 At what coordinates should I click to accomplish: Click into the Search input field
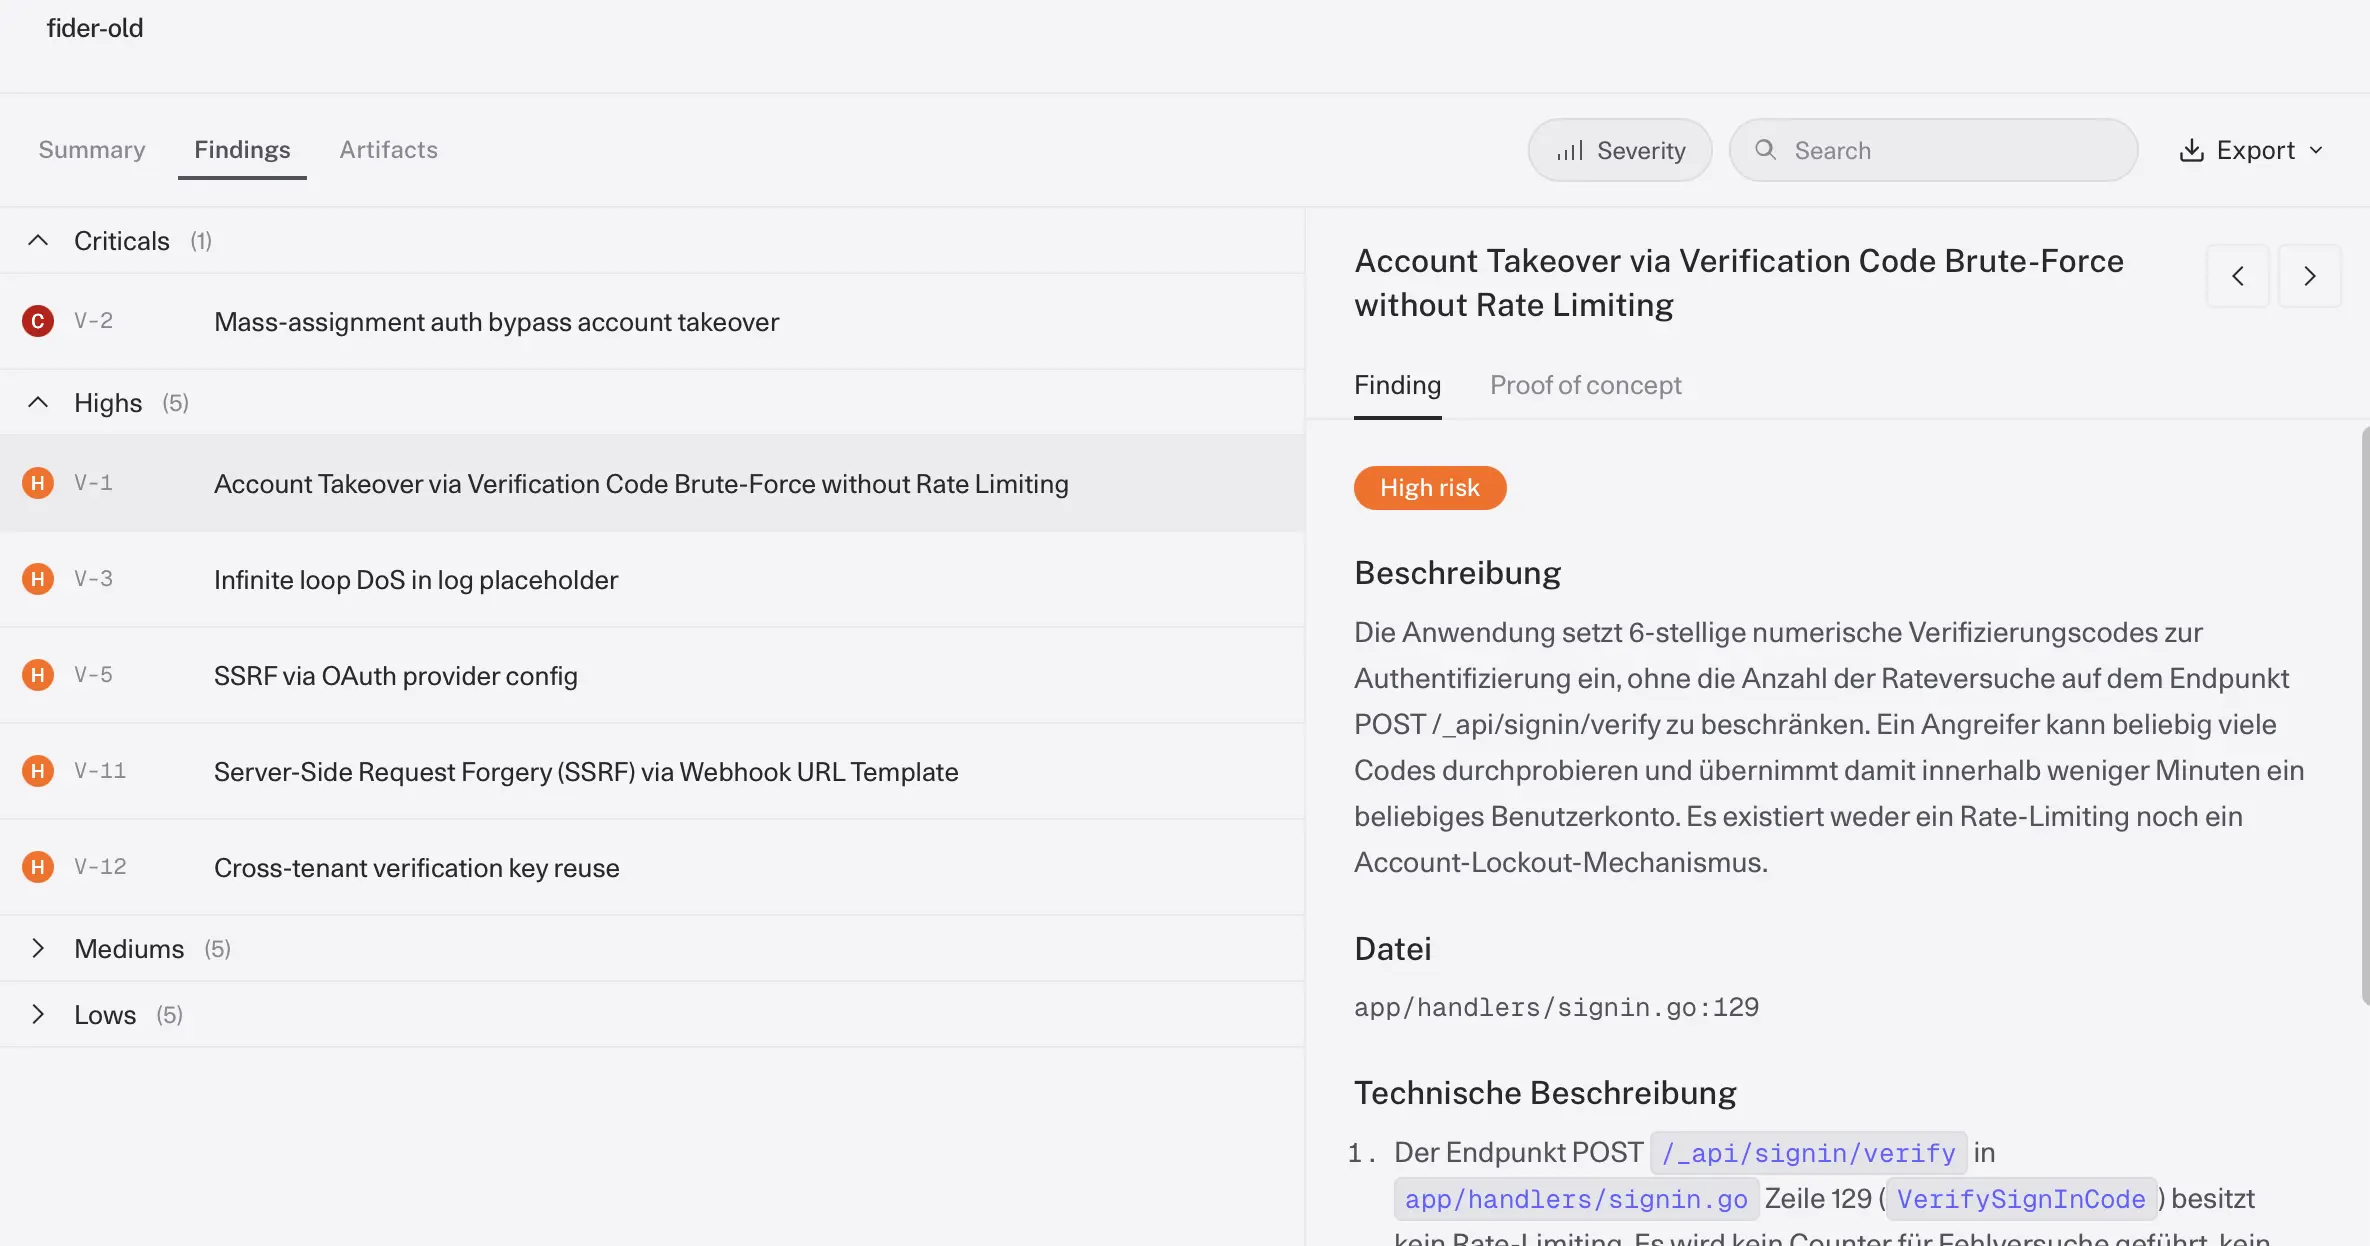tap(1934, 150)
